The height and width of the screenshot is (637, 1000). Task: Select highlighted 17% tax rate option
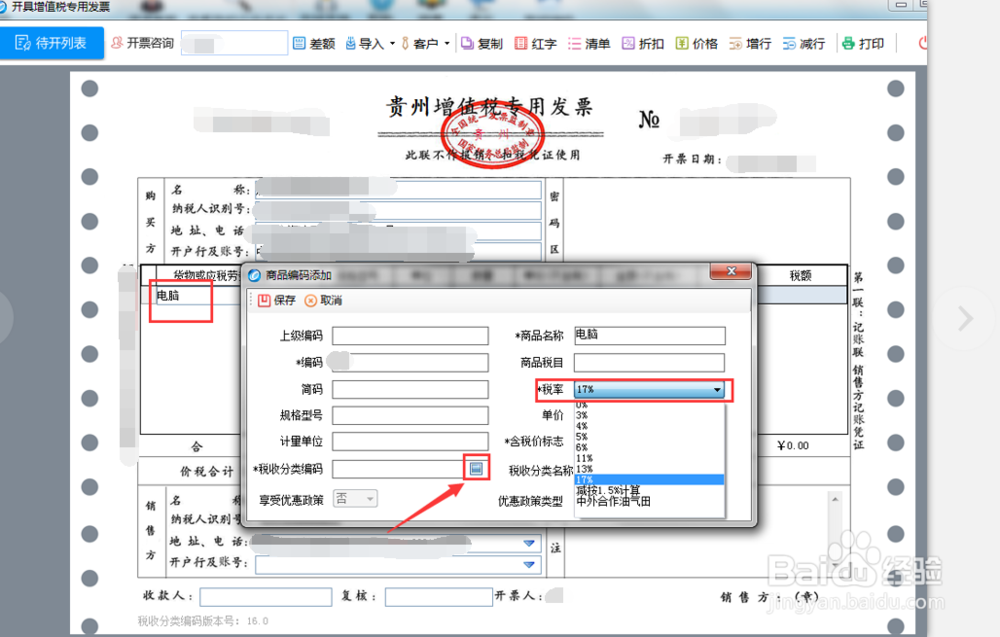click(x=649, y=480)
